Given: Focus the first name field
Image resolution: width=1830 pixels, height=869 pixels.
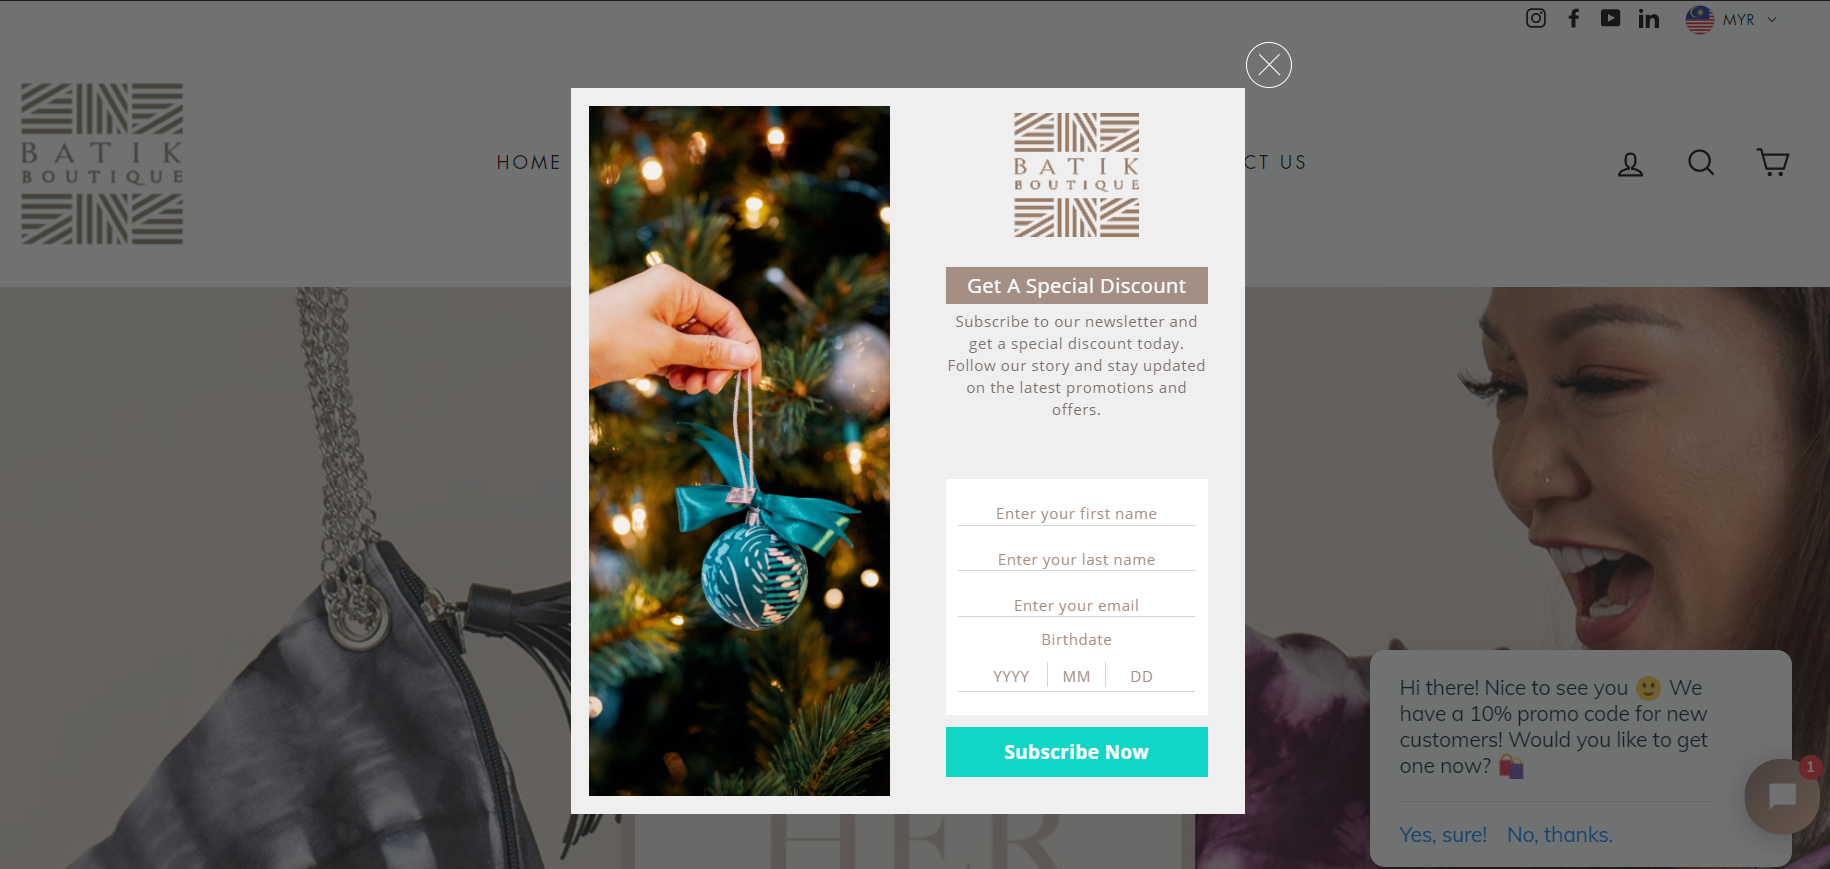Looking at the screenshot, I should [1076, 513].
